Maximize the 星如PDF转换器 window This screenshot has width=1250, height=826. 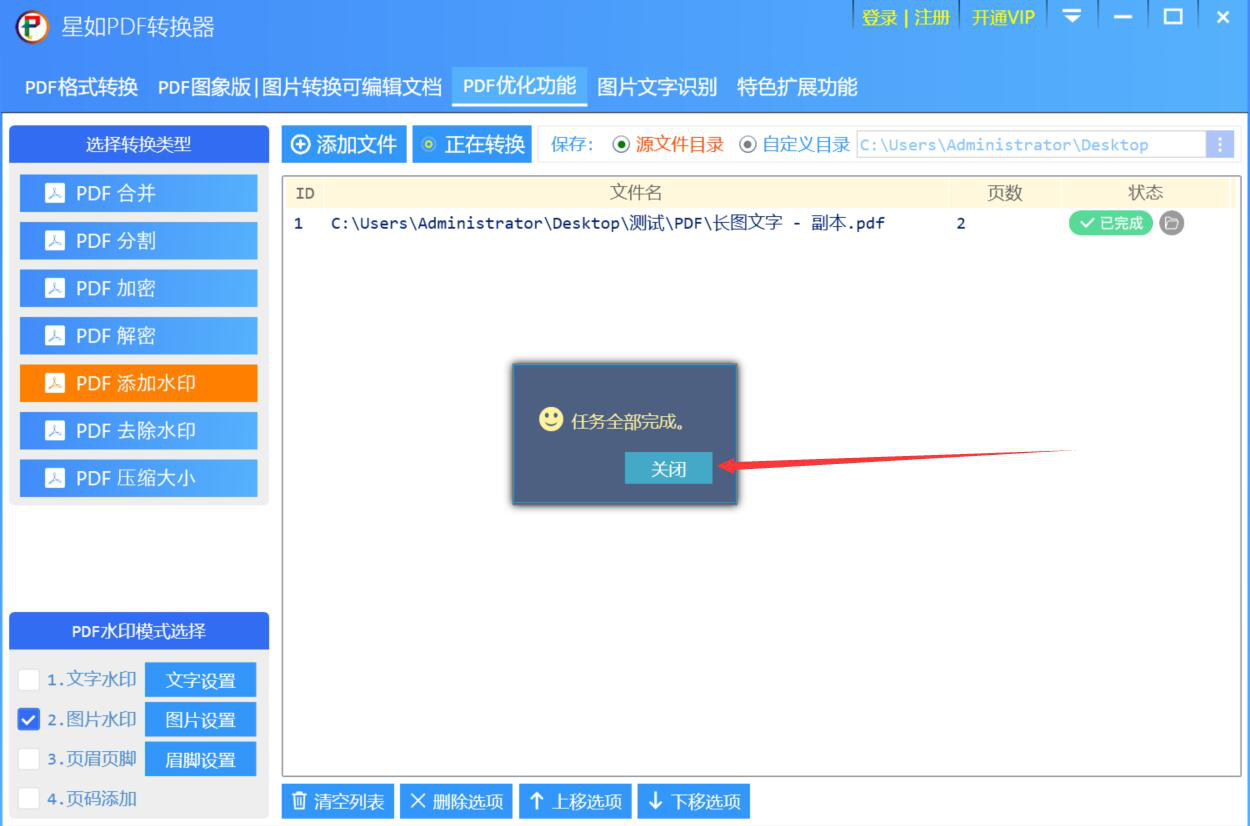[x=1173, y=17]
